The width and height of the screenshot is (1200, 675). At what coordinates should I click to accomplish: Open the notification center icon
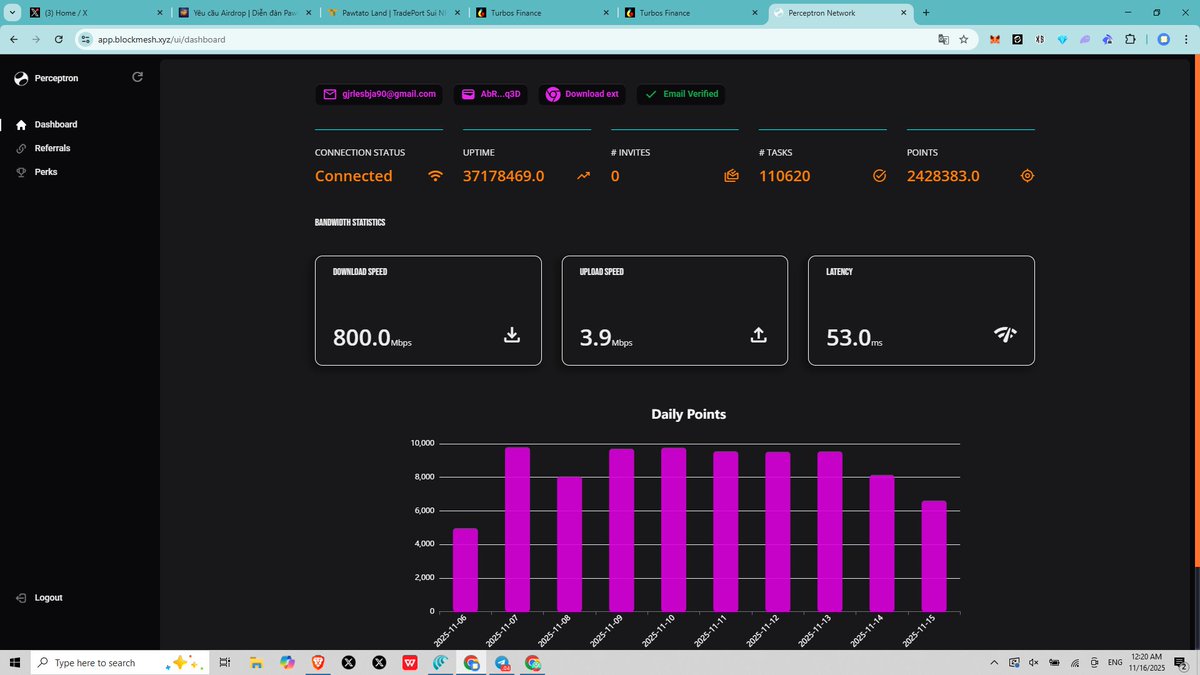[1181, 663]
